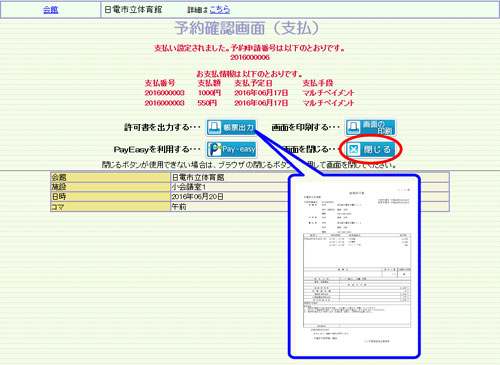Image resolution: width=500 pixels, height=365 pixels.
Task: Click 日電市立体育館 in the detail table
Action: 198,177
